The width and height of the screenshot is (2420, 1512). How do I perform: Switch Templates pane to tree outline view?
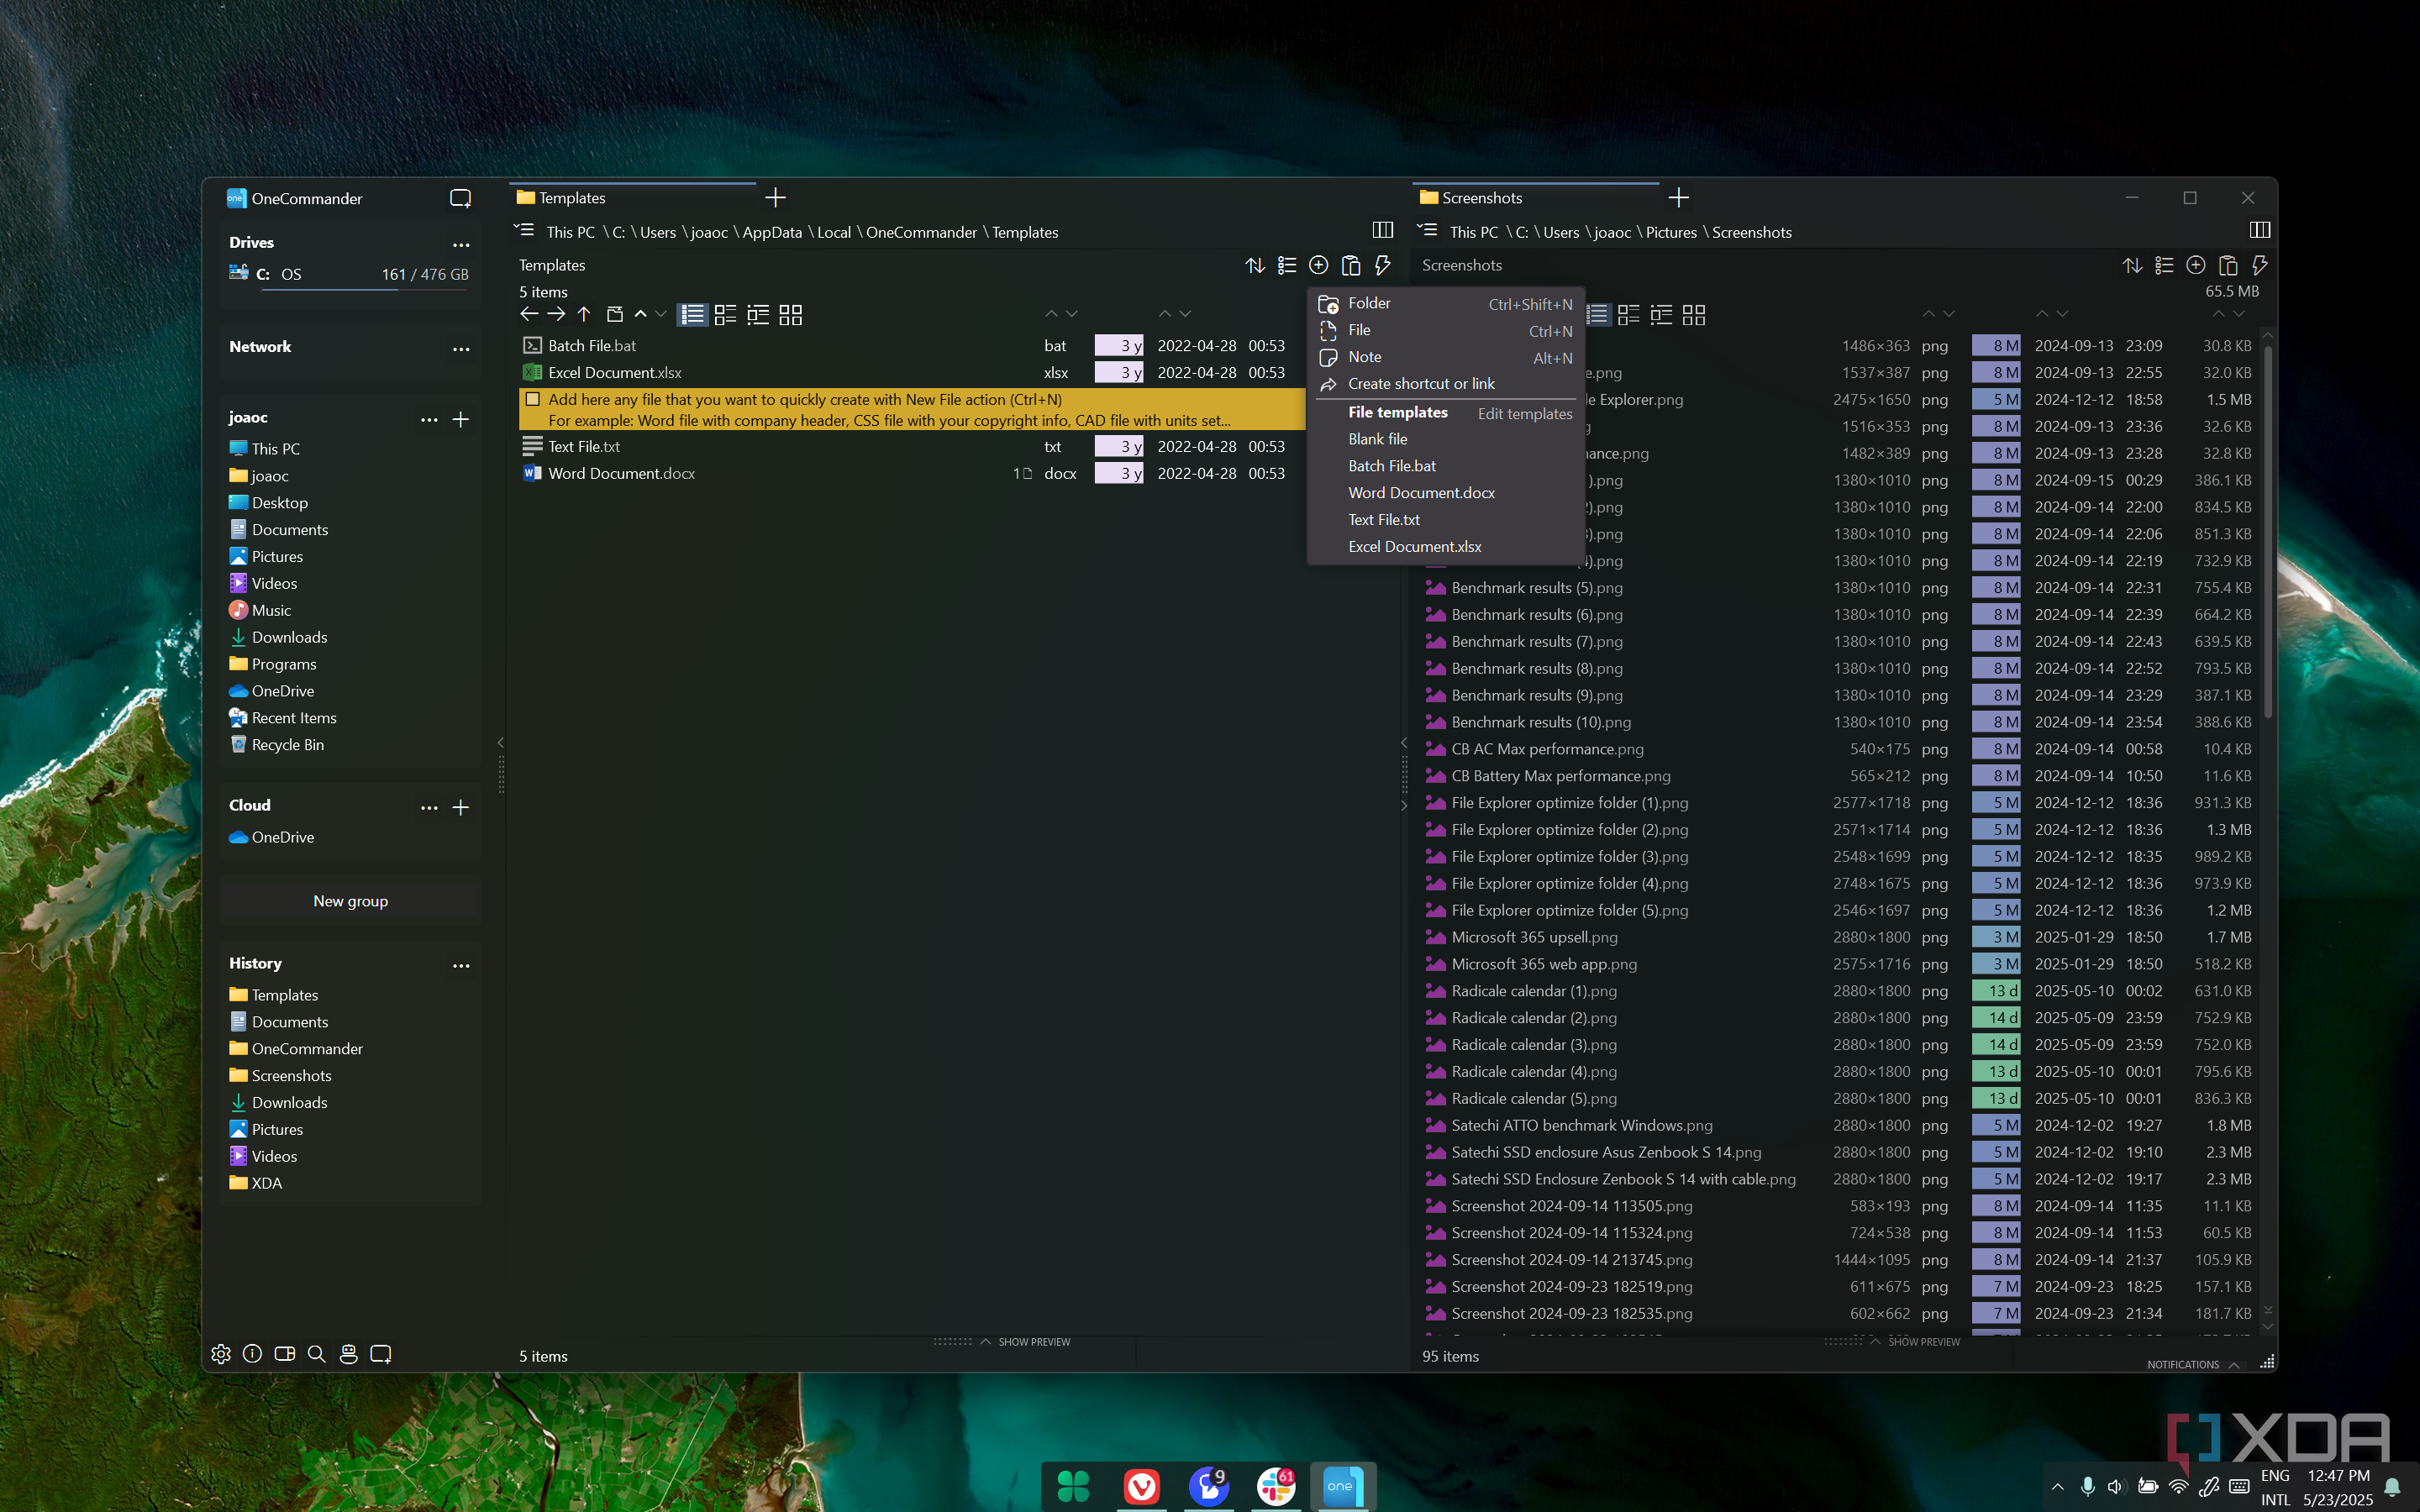point(758,315)
